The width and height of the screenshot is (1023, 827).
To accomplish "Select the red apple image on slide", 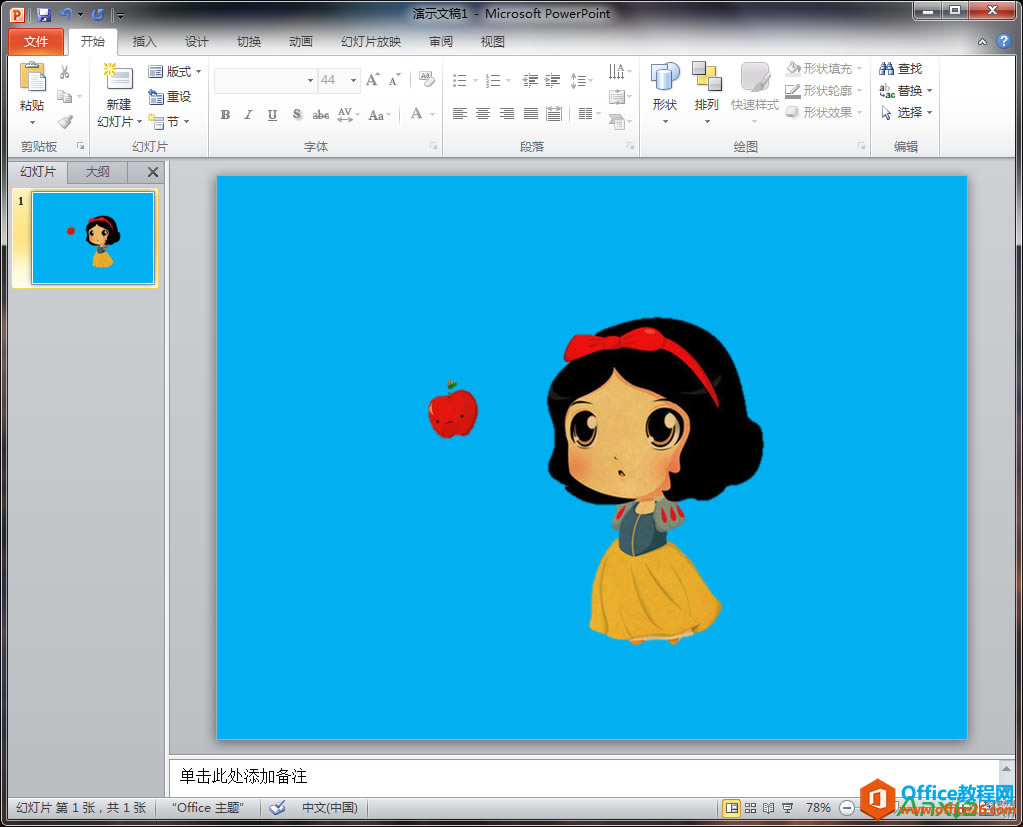I will [453, 410].
